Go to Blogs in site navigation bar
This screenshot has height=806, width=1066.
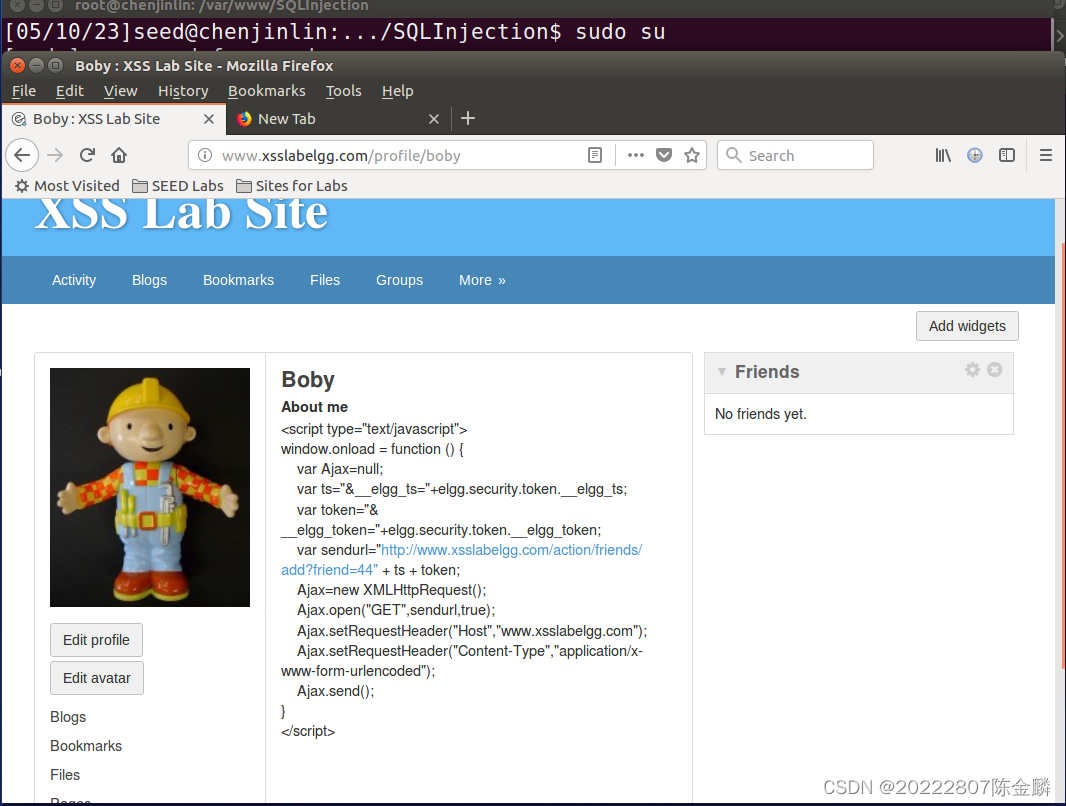[x=150, y=280]
